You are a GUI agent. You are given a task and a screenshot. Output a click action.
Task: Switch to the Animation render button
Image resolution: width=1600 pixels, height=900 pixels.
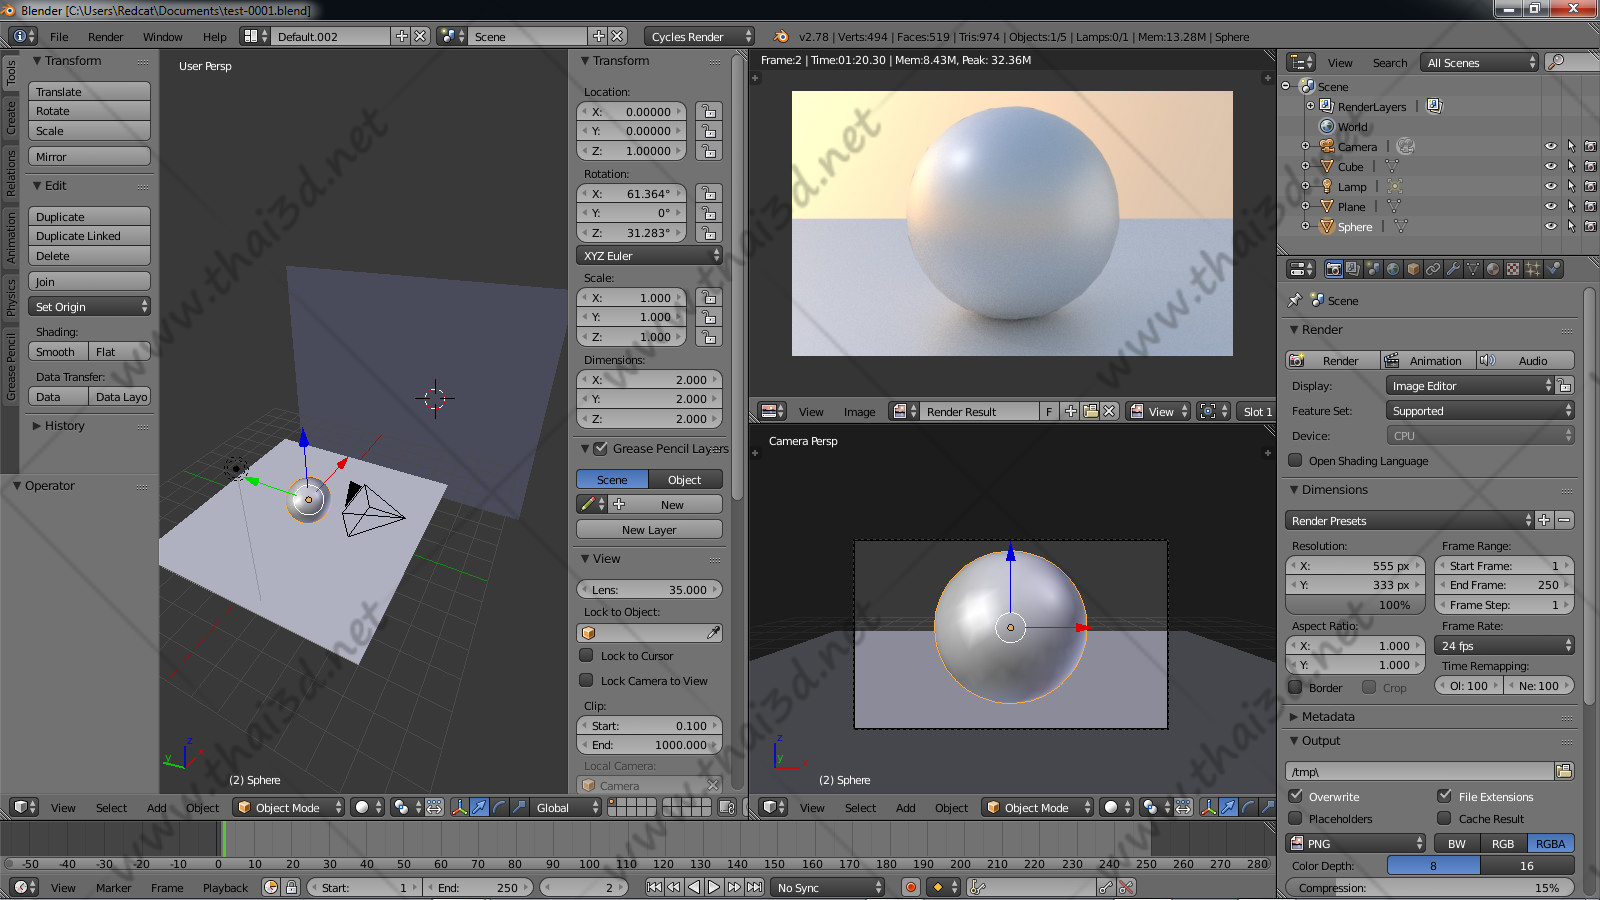point(1427,361)
